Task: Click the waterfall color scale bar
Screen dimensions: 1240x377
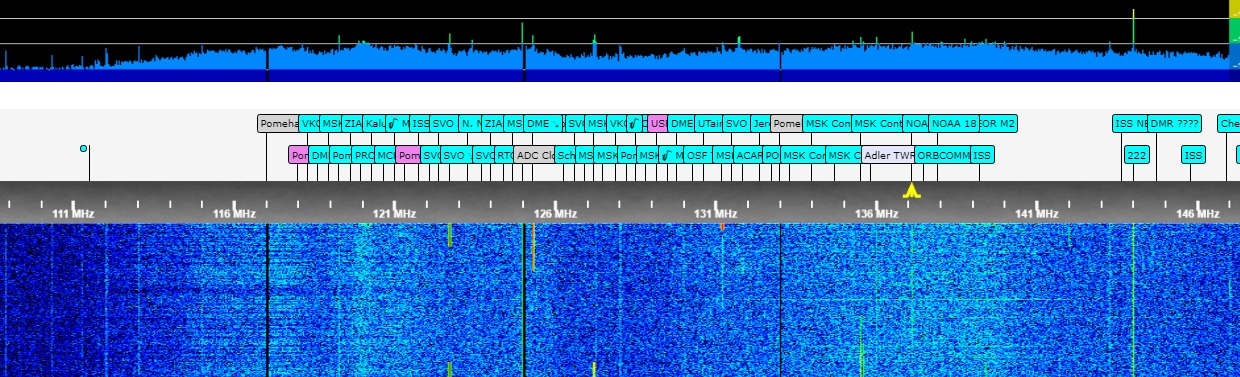Action: coord(1234,40)
